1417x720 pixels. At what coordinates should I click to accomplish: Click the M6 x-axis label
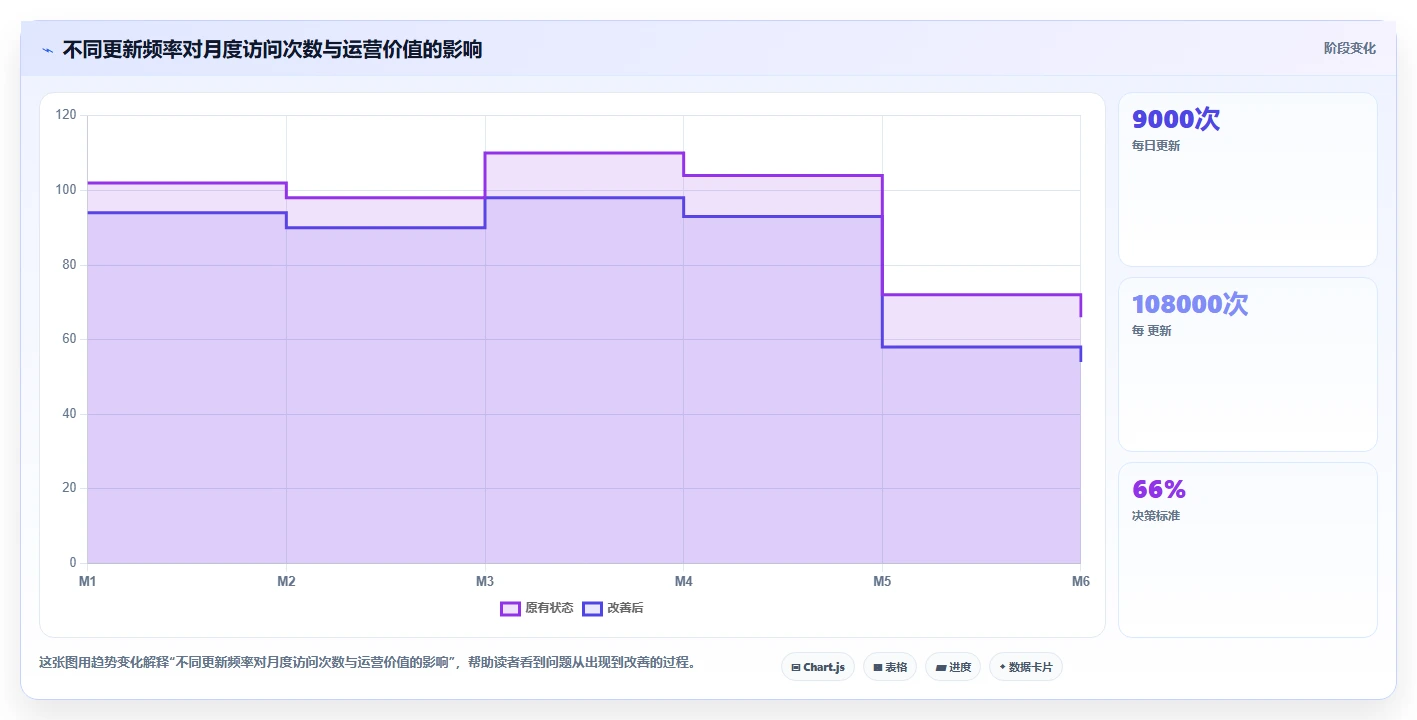coord(1080,581)
